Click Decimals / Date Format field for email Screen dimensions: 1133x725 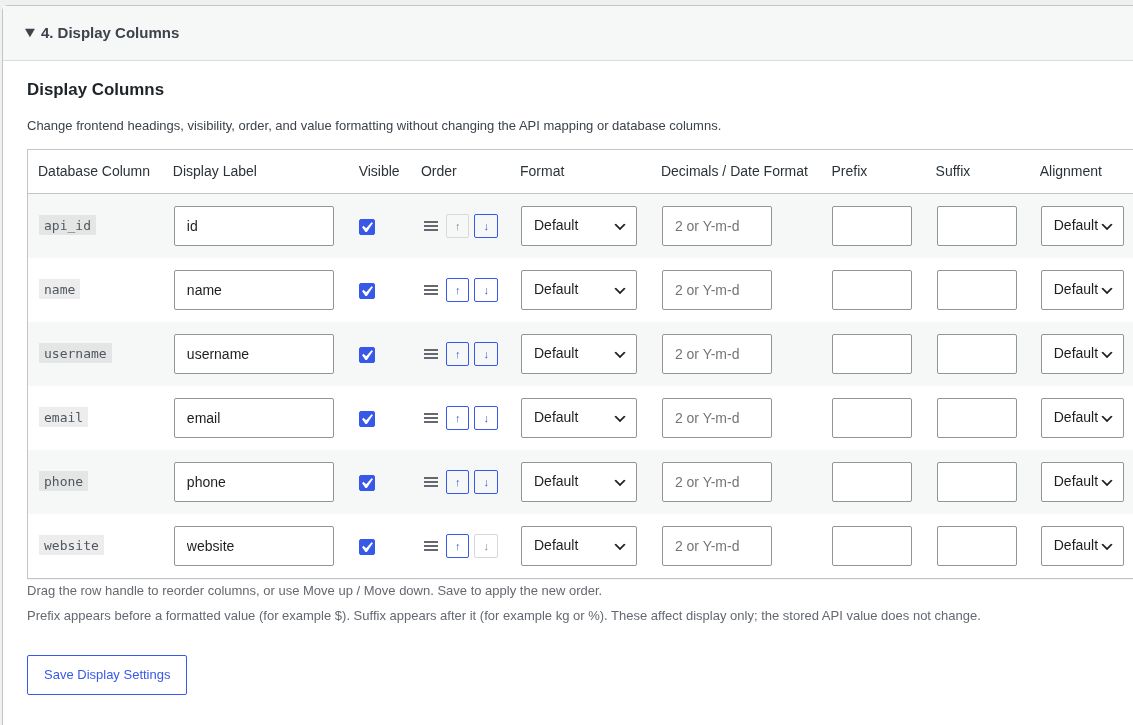pos(717,418)
